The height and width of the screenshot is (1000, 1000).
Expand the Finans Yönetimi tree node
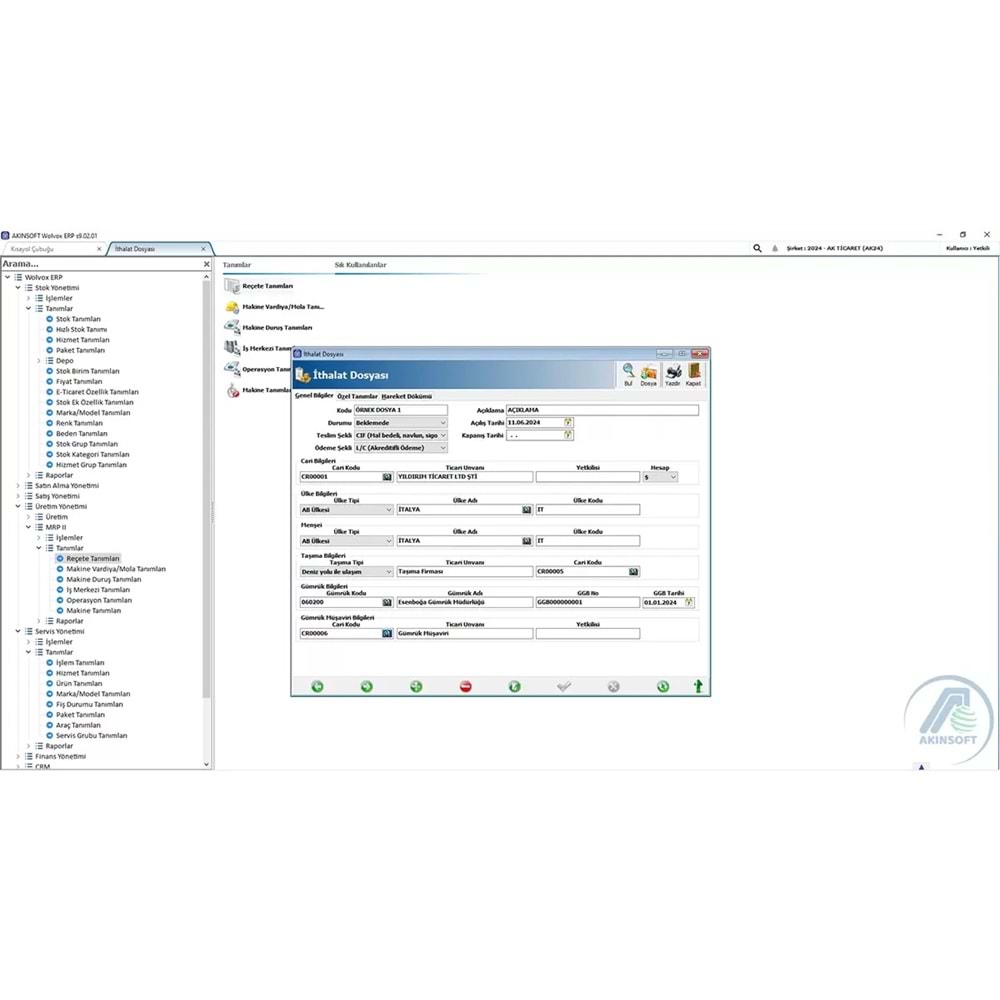pyautogui.click(x=19, y=756)
